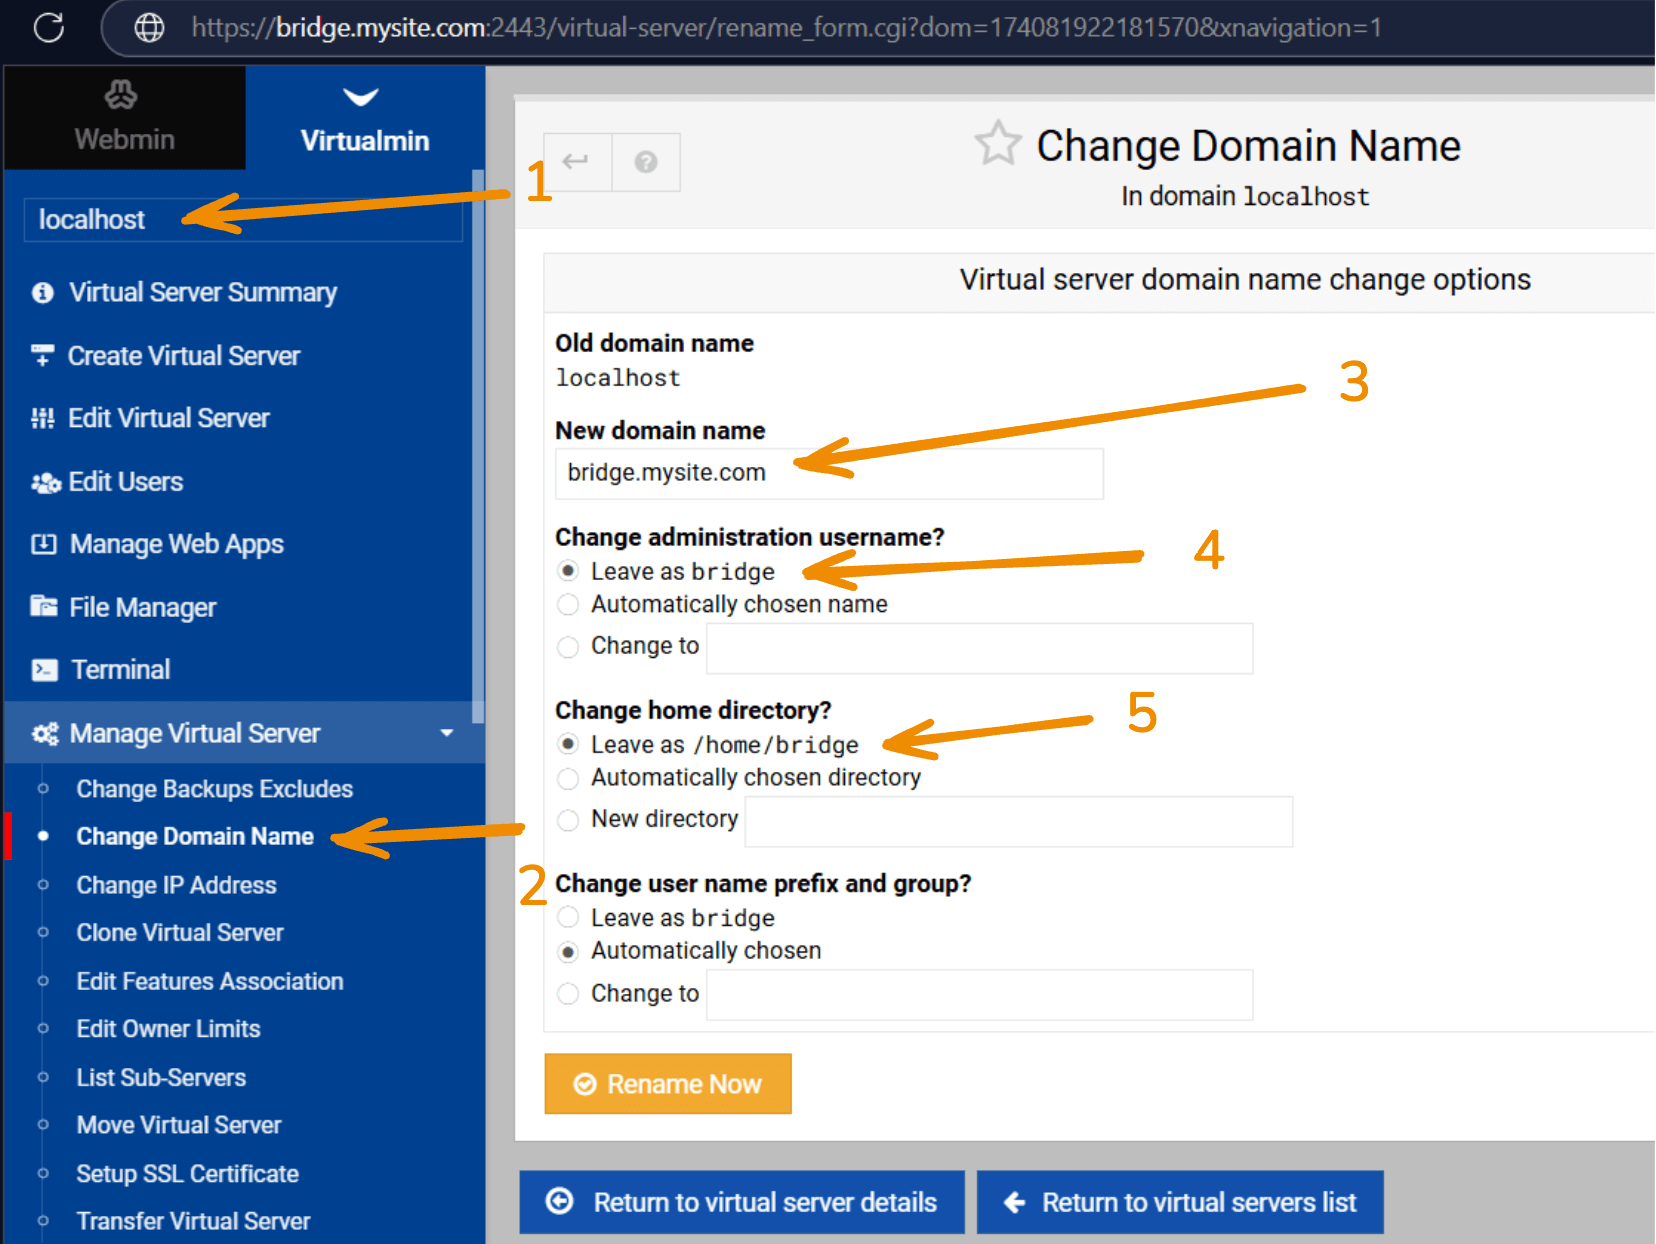Open Virtual Server Summary info icon

coord(42,293)
